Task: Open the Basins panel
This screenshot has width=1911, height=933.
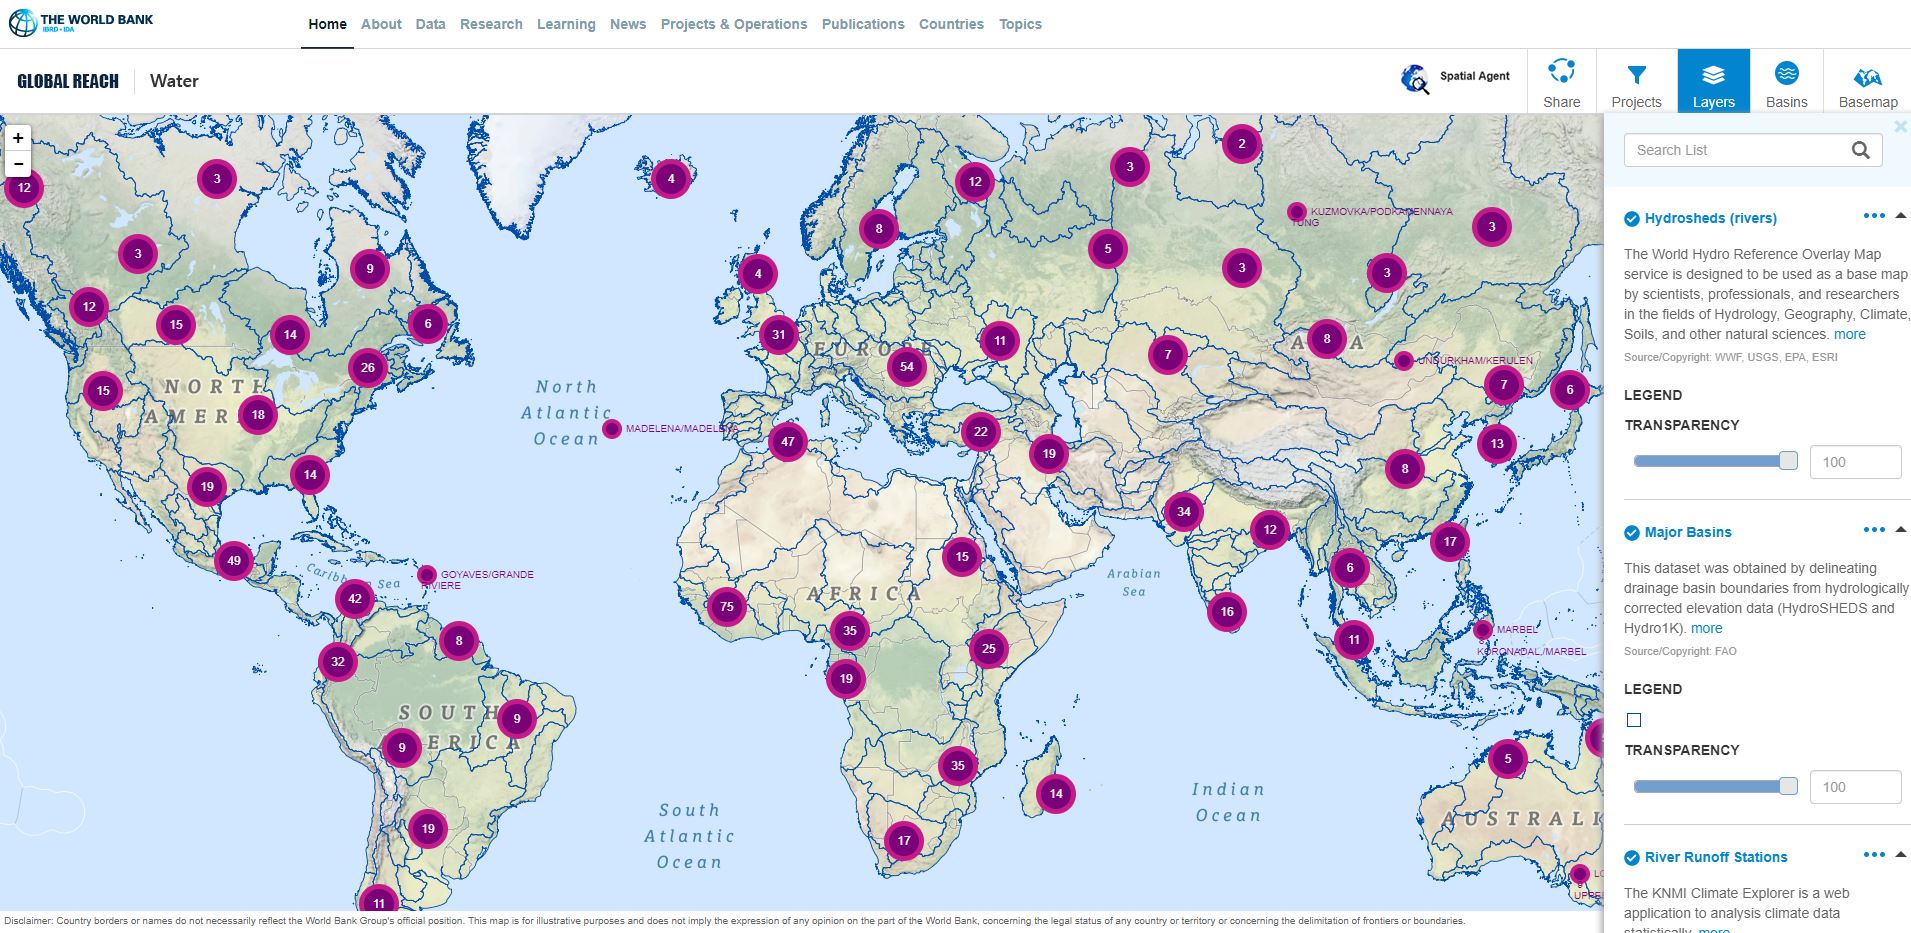Action: 1786,82
